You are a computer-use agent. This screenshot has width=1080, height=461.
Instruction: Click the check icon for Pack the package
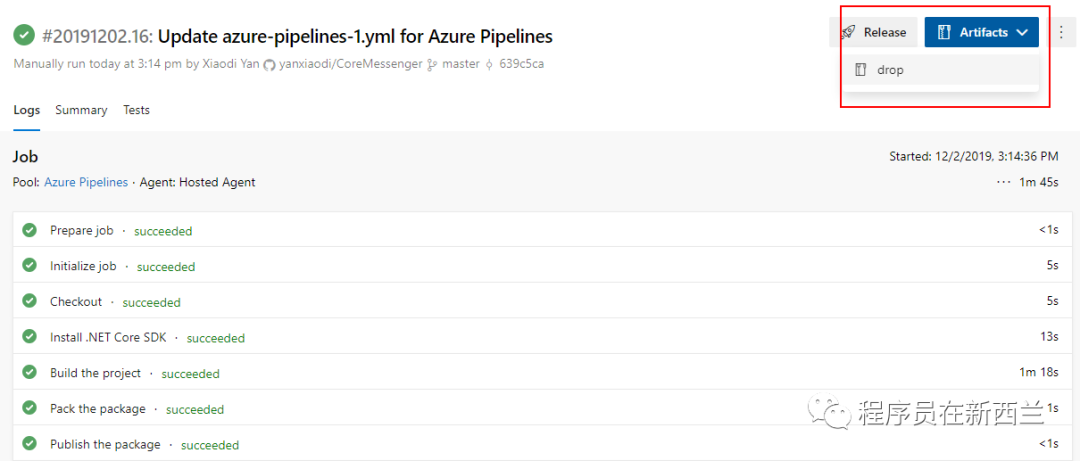click(29, 408)
